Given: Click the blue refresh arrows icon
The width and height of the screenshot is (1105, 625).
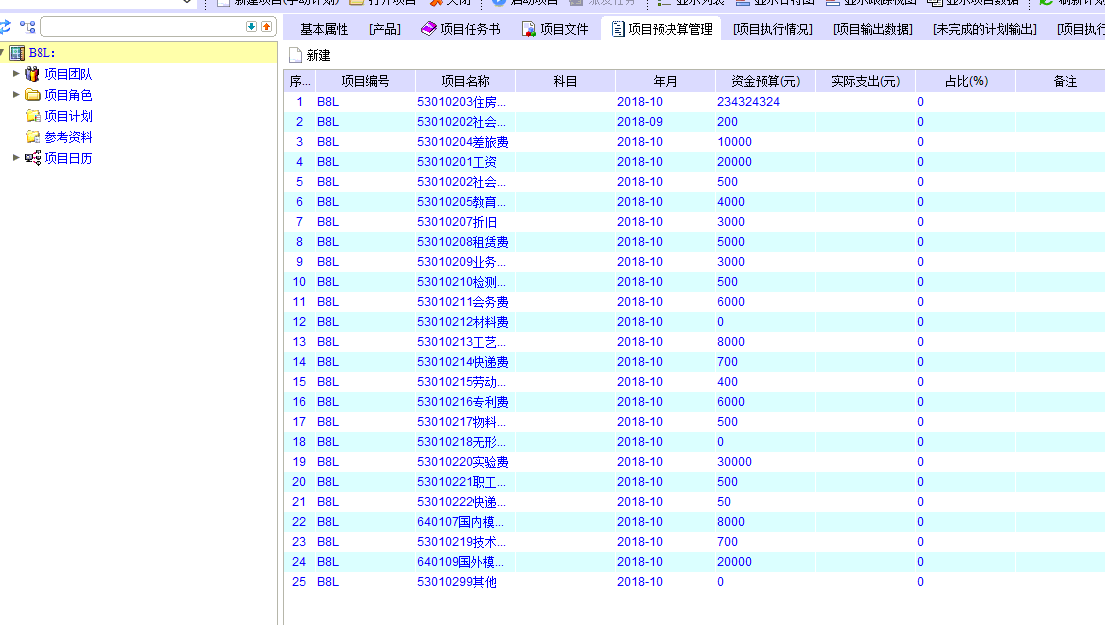Looking at the screenshot, I should [5, 27].
